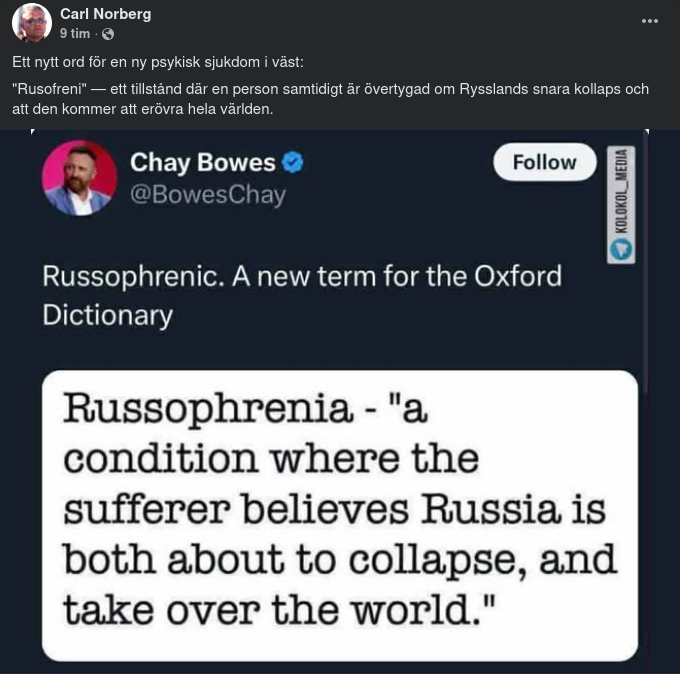Click Chay Bowes's round avatar photo

[79, 178]
